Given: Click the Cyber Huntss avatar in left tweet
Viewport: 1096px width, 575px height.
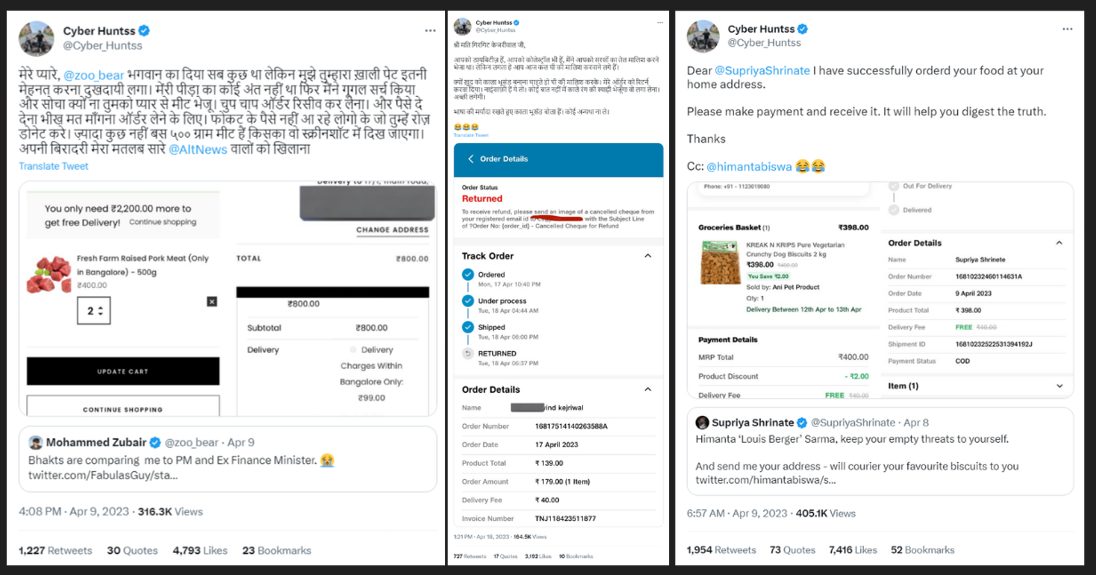Looking at the screenshot, I should point(36,38).
